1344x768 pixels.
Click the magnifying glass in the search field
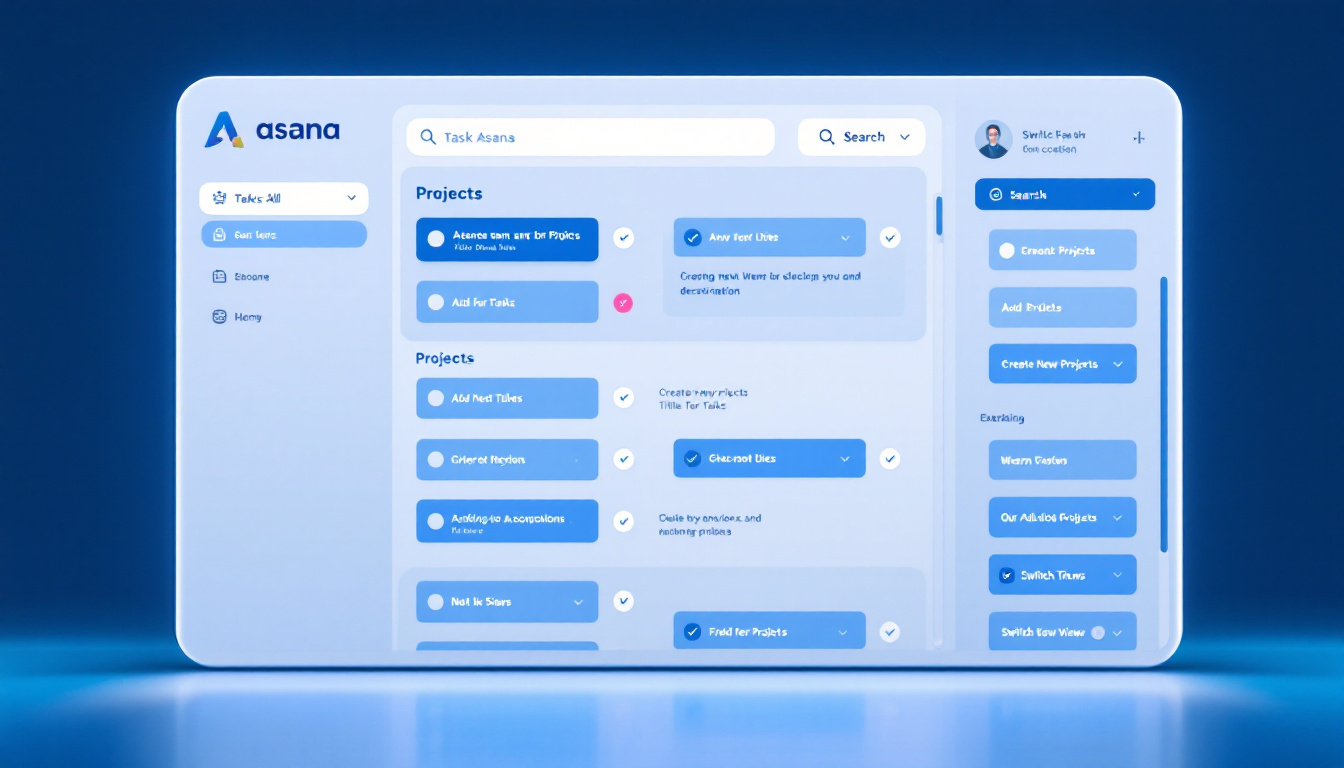tap(428, 137)
